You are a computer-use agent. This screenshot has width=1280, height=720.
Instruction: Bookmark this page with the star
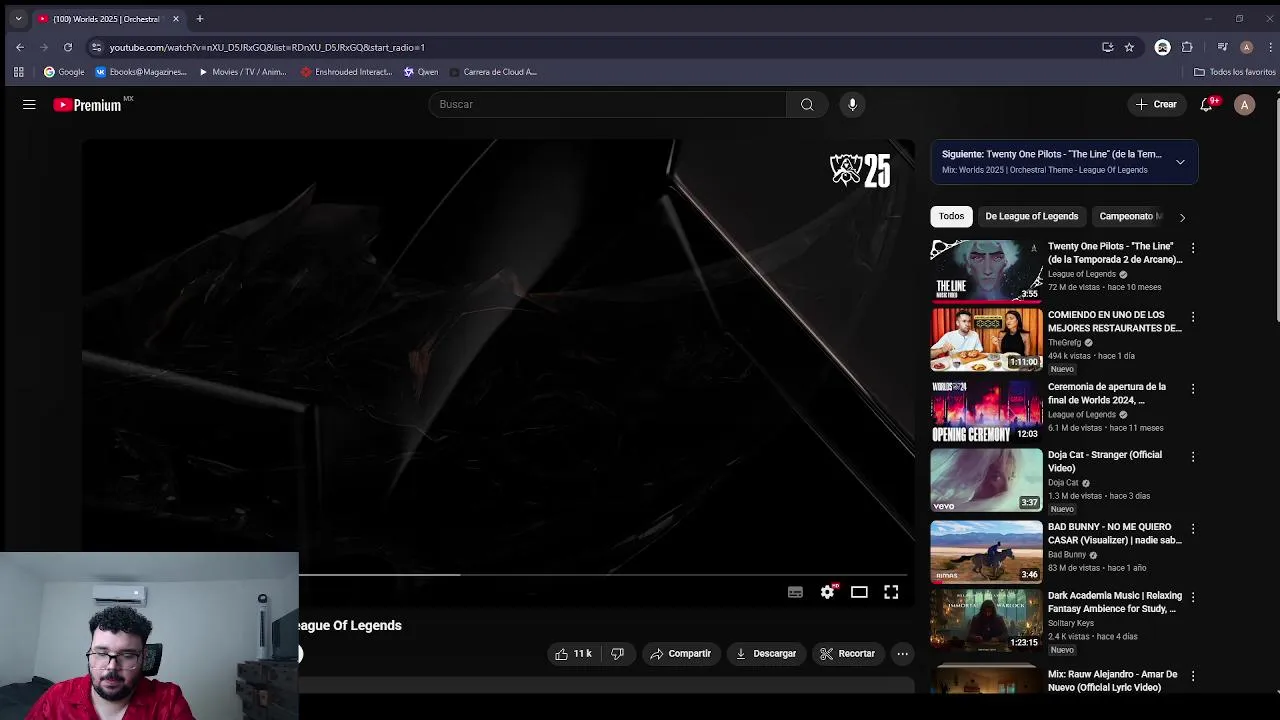1129,47
